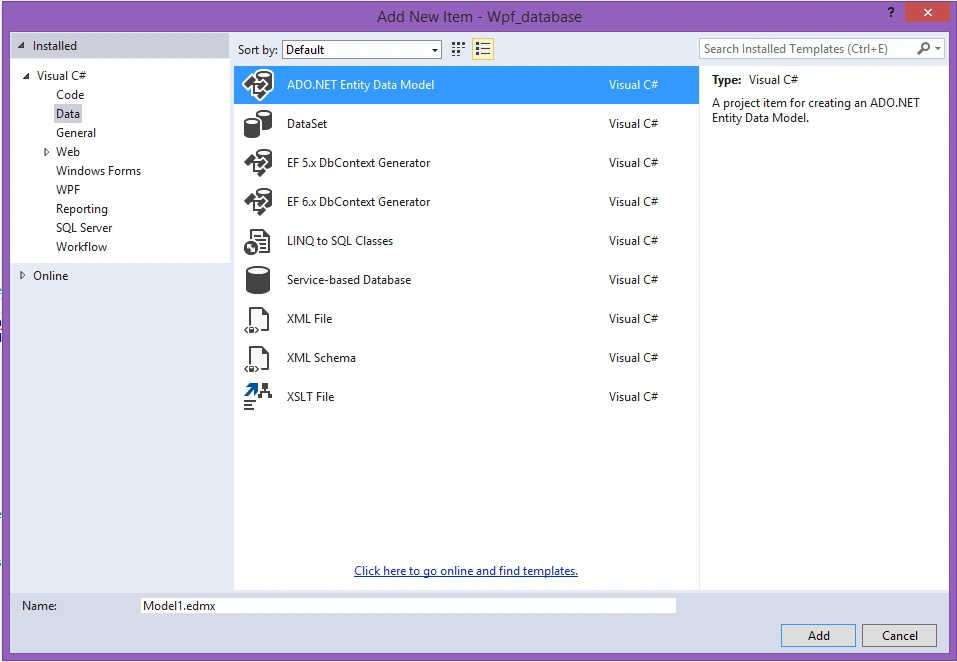Collapse the Visual C# tree node
957x662 pixels.
click(x=26, y=76)
